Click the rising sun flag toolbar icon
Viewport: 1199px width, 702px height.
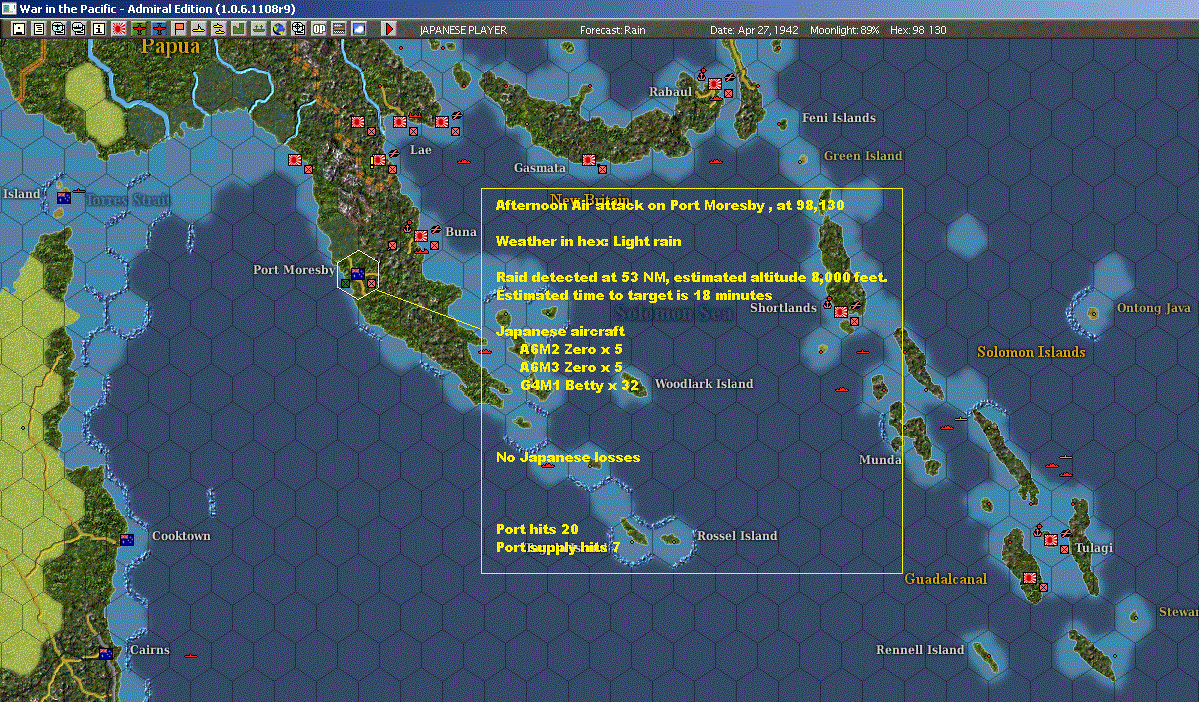click(119, 29)
